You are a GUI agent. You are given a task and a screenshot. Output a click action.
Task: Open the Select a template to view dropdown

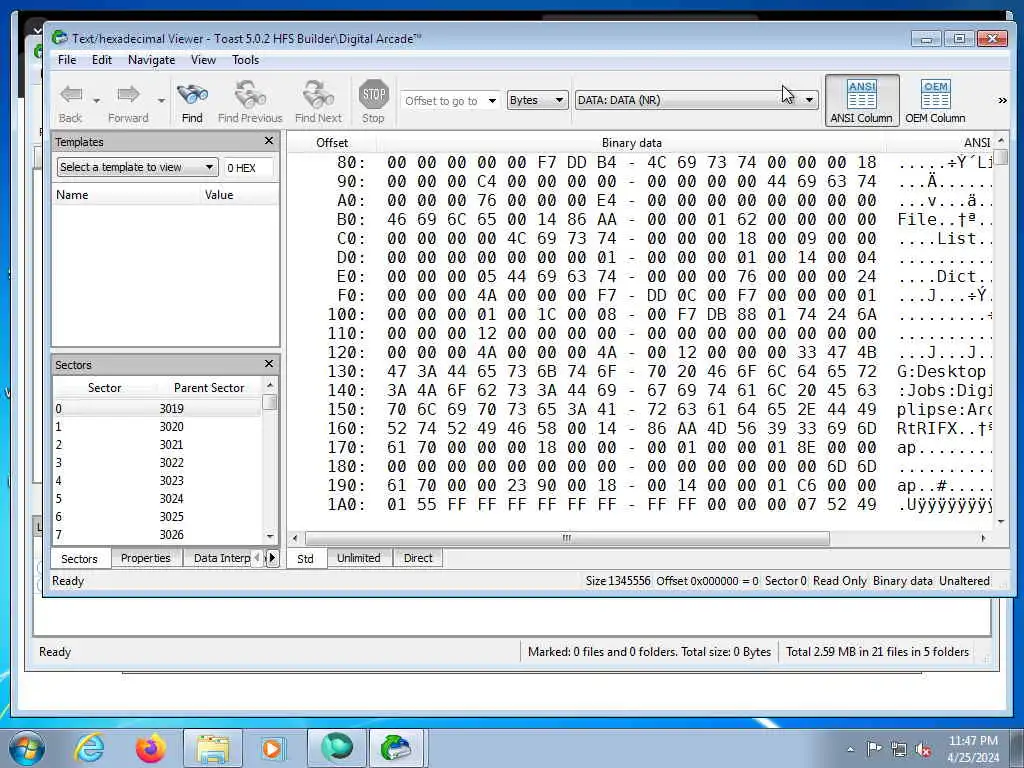point(209,167)
